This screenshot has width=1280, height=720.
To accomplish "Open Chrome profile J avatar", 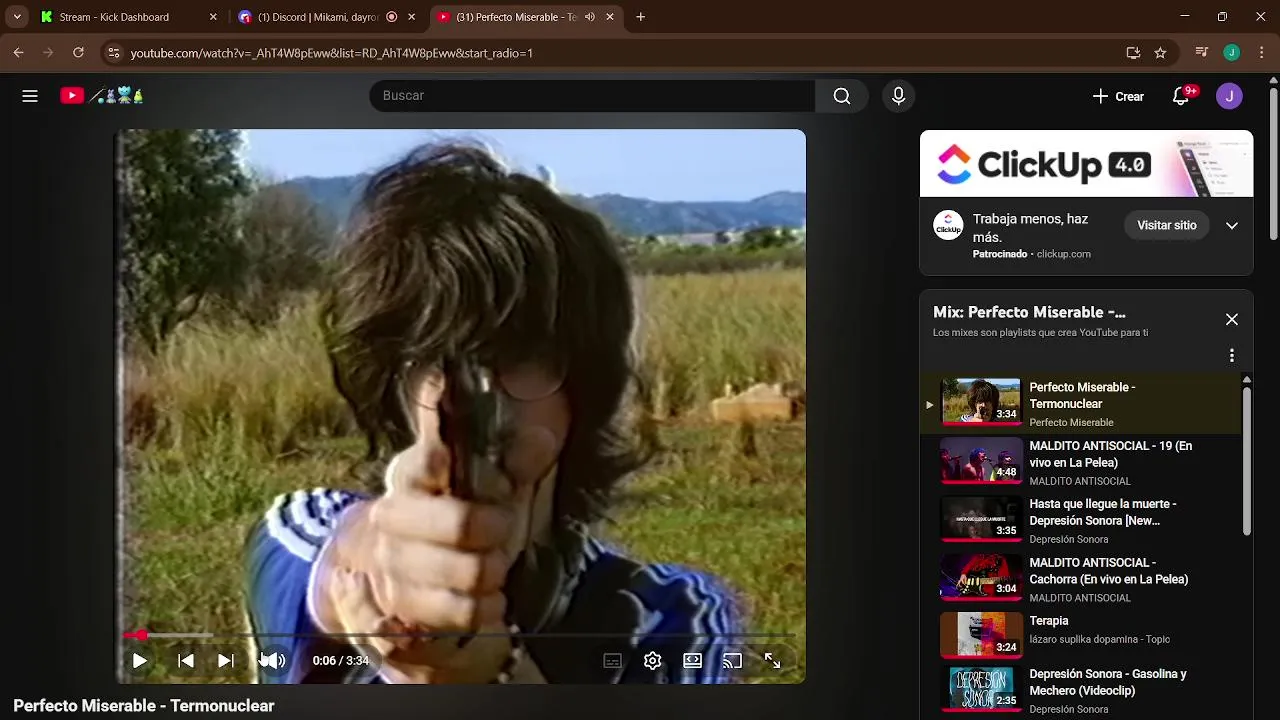I will [x=1232, y=53].
